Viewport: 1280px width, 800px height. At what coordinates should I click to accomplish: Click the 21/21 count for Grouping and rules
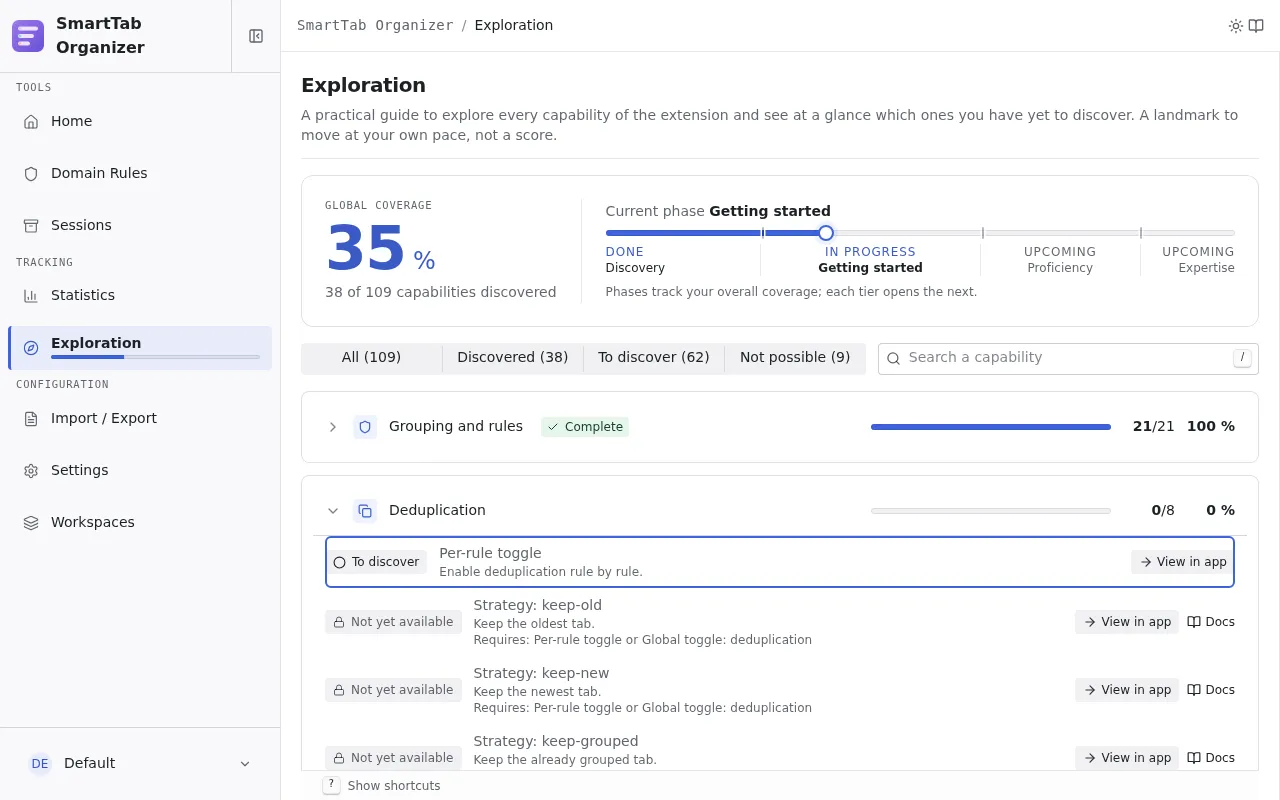click(x=1154, y=427)
